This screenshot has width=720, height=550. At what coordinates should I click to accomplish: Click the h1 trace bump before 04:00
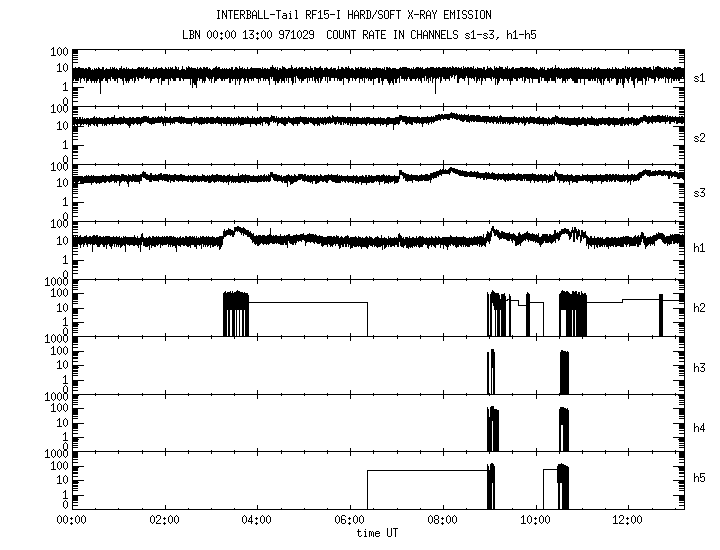pos(237,233)
